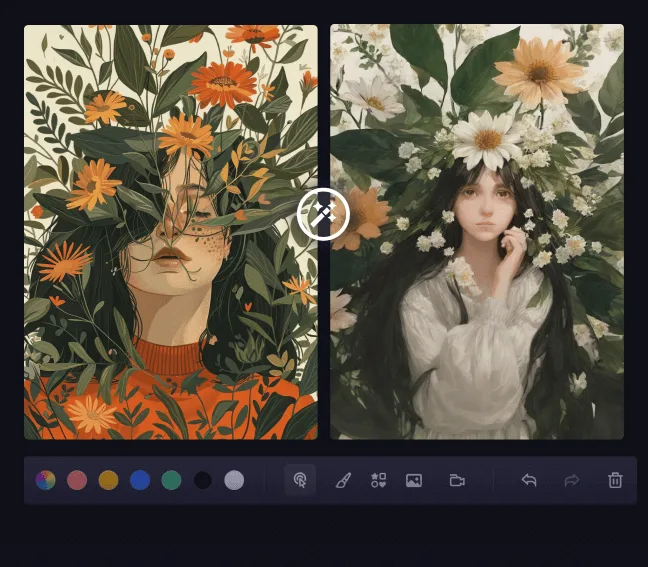648x567 pixels.
Task: Select the blue color swatch
Action: pos(140,480)
